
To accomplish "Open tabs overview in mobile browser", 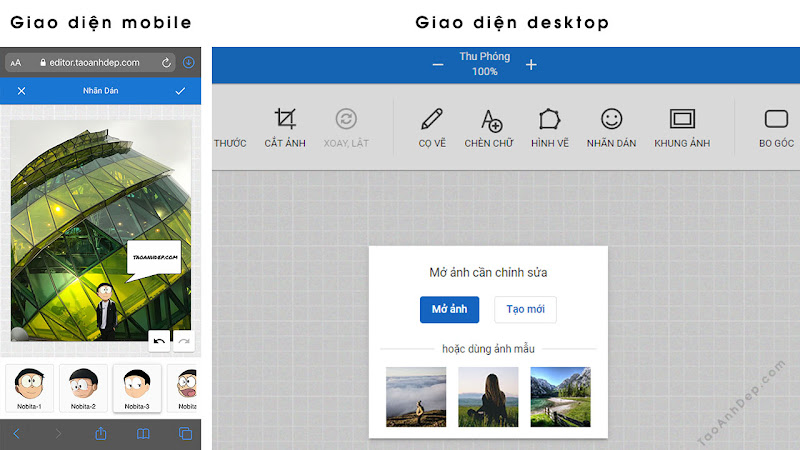I will click(185, 434).
